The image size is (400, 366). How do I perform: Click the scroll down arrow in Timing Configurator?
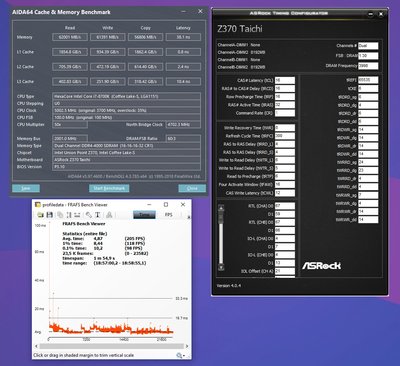[x=221, y=267]
